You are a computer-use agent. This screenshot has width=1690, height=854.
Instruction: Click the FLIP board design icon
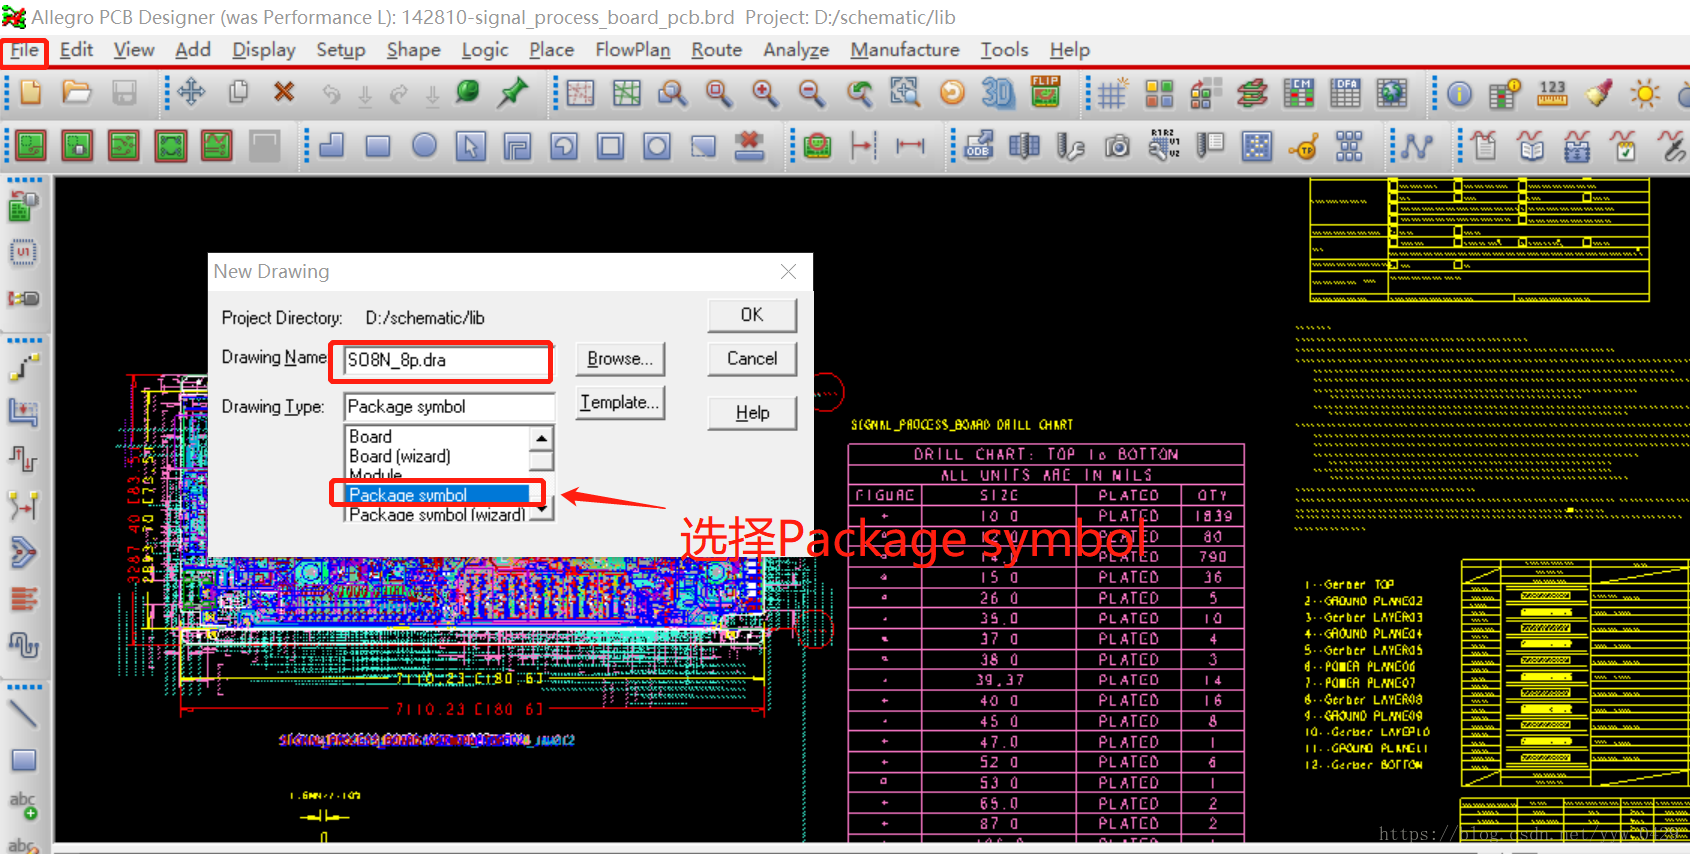1045,93
